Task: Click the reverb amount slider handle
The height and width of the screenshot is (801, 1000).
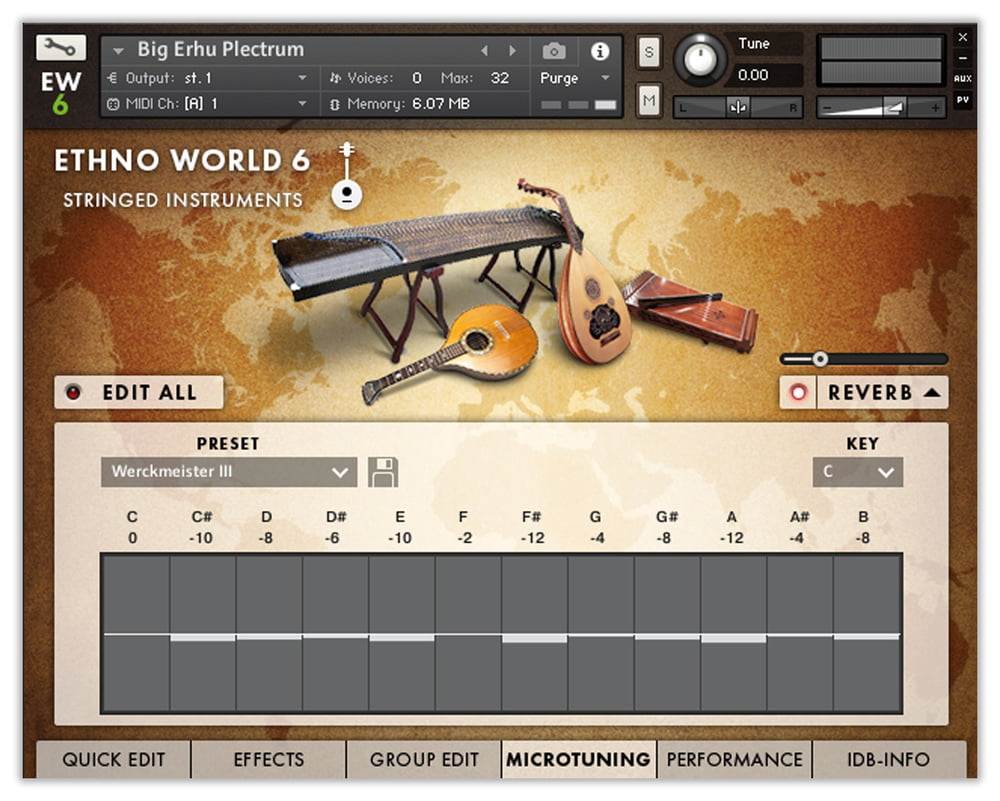Action: pyautogui.click(x=820, y=359)
